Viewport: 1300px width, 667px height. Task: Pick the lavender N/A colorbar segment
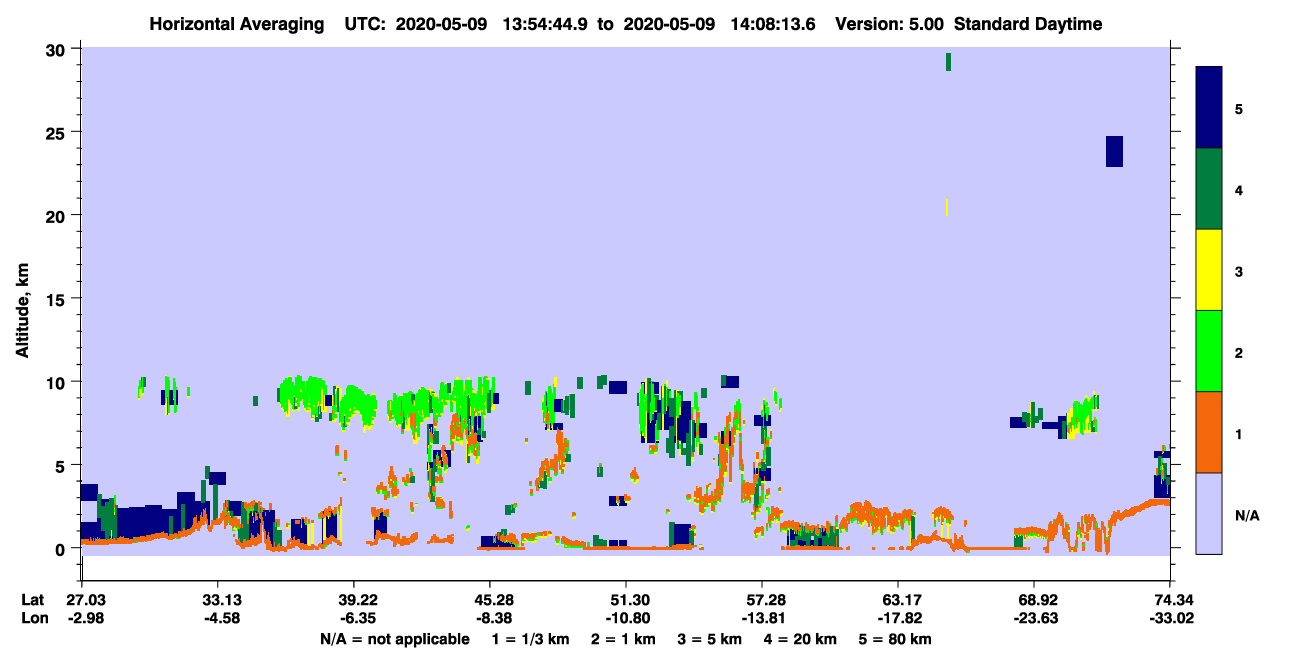(1209, 513)
